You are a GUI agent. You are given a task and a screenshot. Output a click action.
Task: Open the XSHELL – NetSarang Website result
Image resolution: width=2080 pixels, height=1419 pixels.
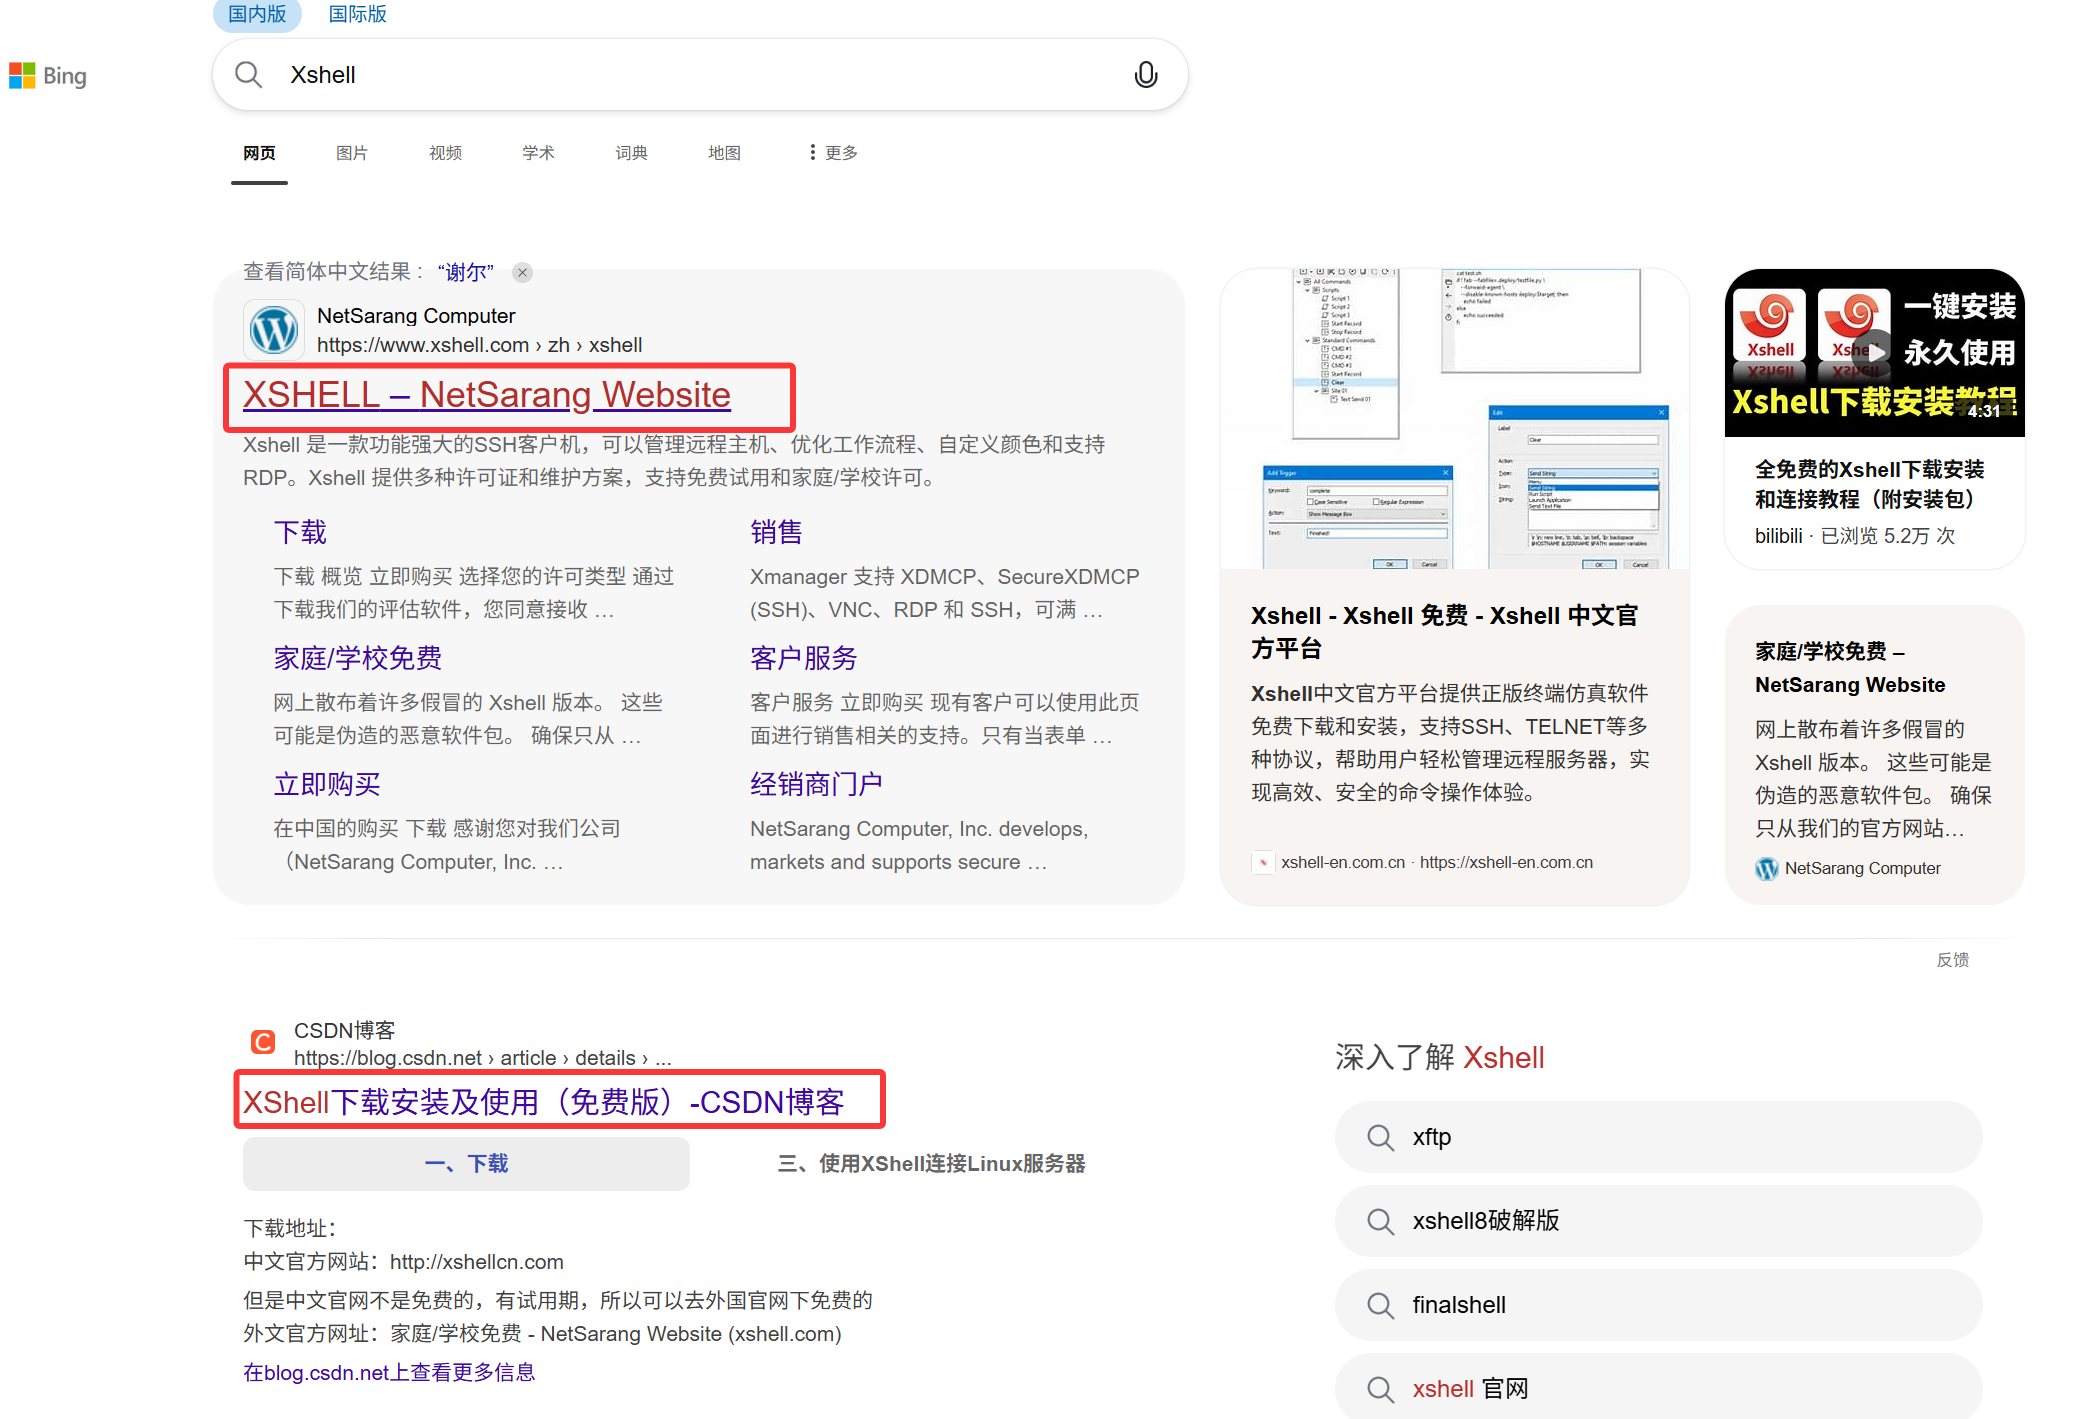click(x=487, y=395)
